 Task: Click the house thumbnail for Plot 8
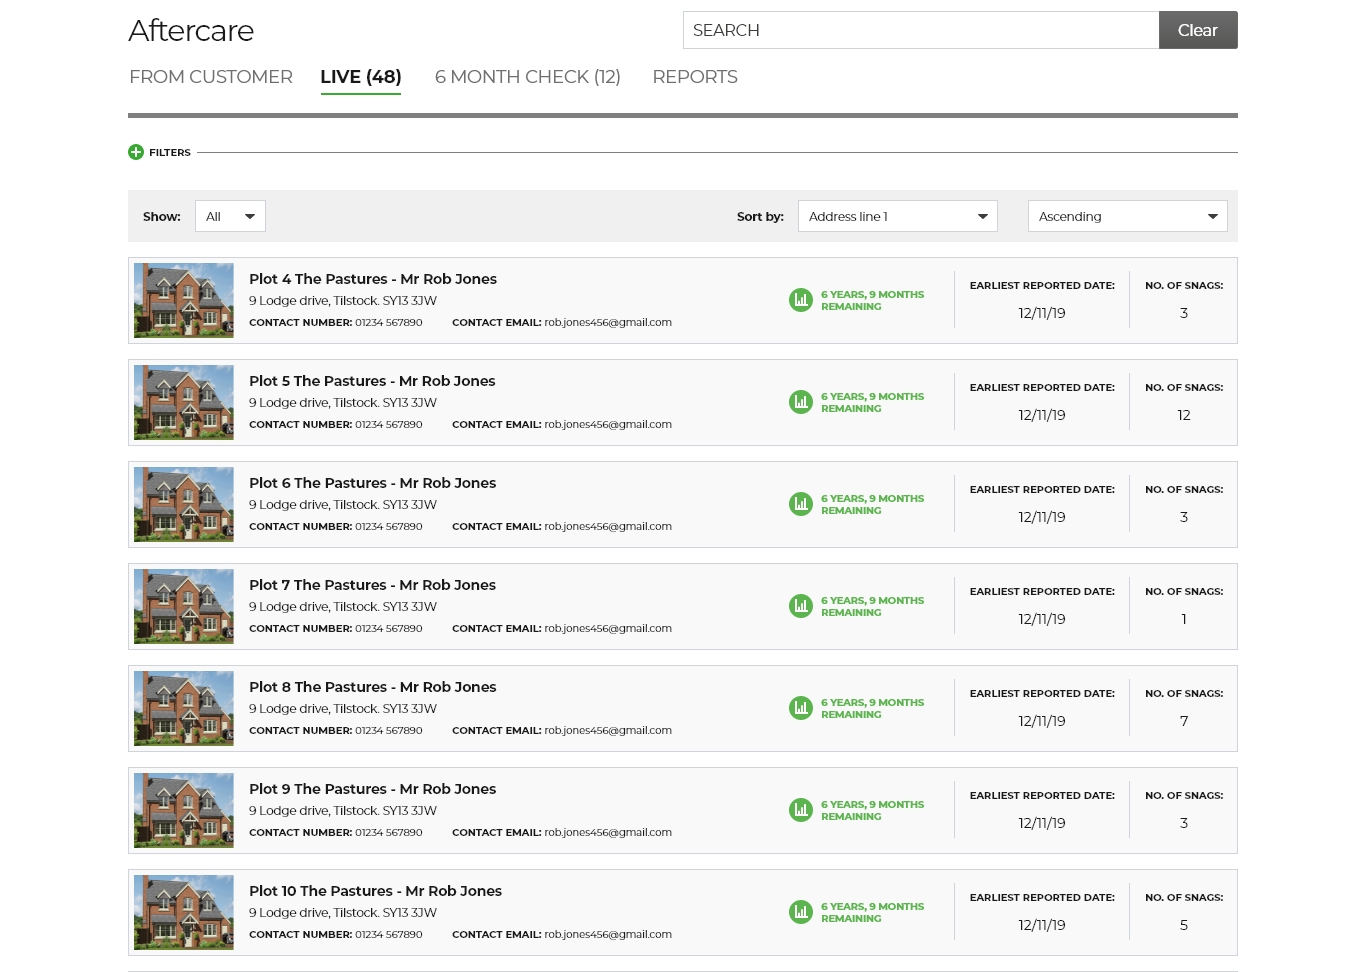[184, 709]
